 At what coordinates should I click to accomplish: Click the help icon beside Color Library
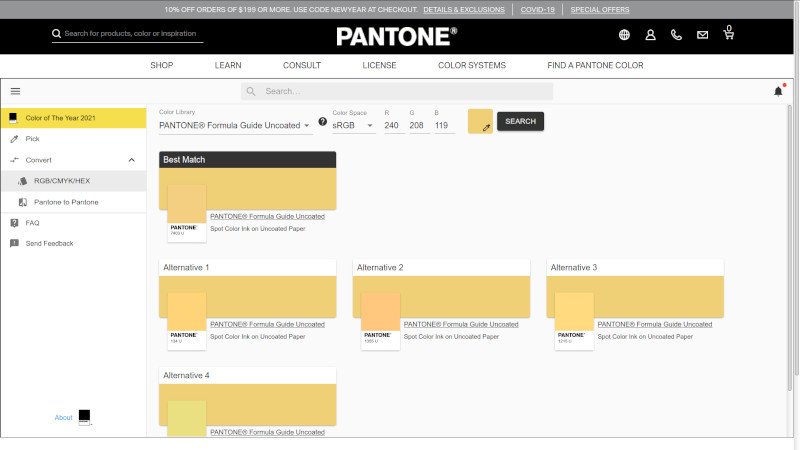pos(322,122)
